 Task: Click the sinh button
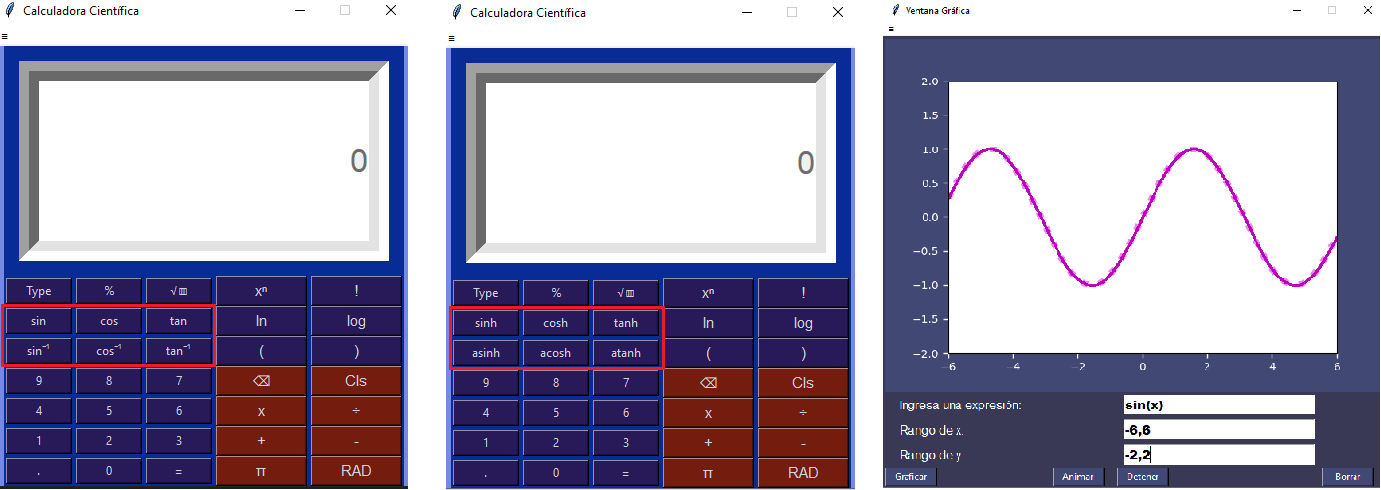tap(485, 323)
